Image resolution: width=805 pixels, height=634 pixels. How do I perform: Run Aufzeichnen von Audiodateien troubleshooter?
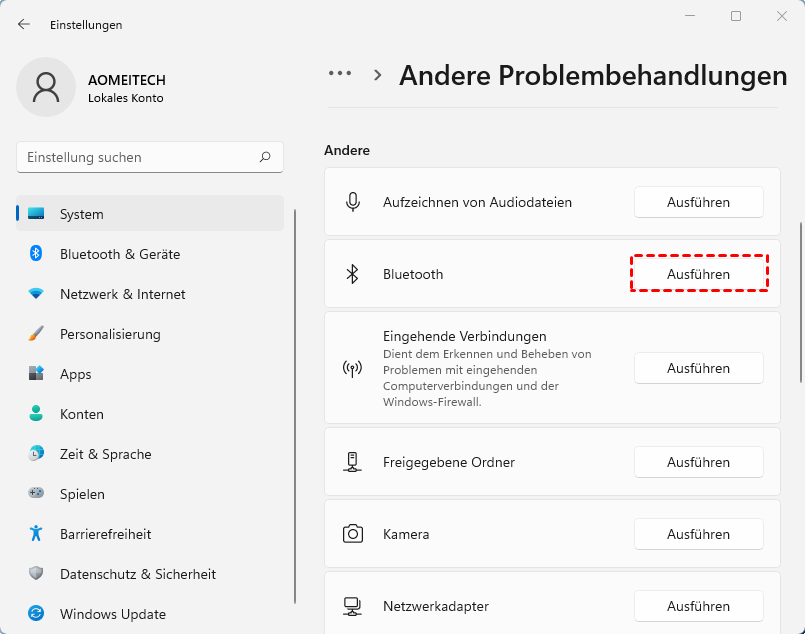click(x=698, y=202)
